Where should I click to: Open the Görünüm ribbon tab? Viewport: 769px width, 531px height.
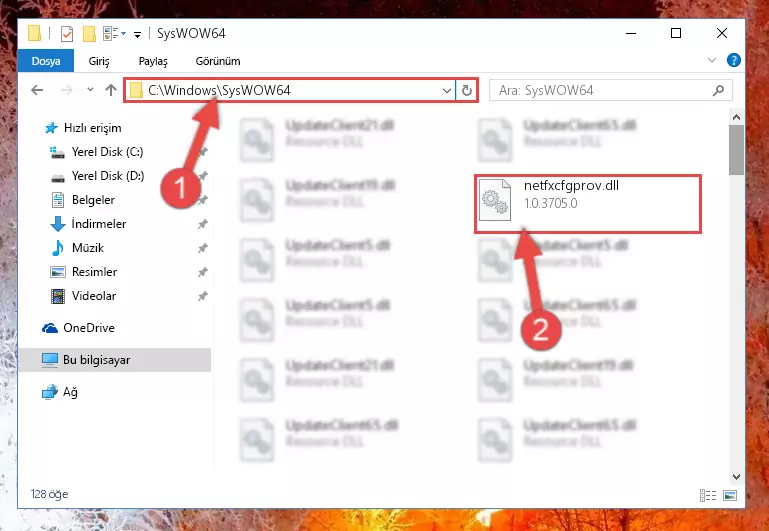(x=218, y=61)
